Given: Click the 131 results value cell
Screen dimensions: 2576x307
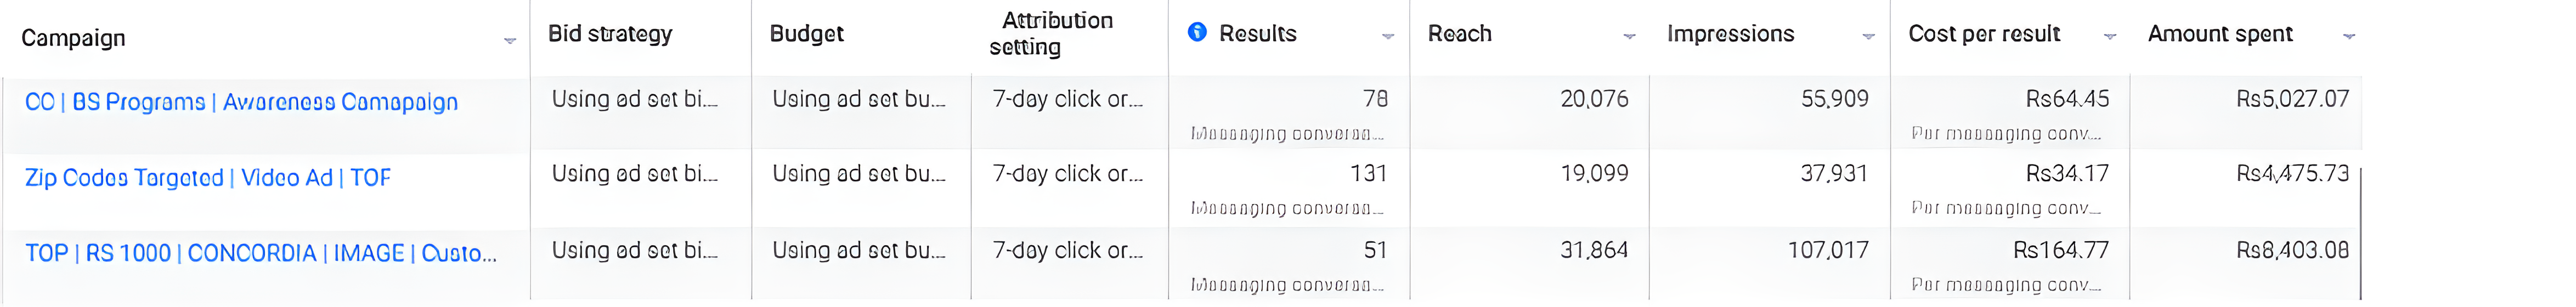Looking at the screenshot, I should (1368, 174).
